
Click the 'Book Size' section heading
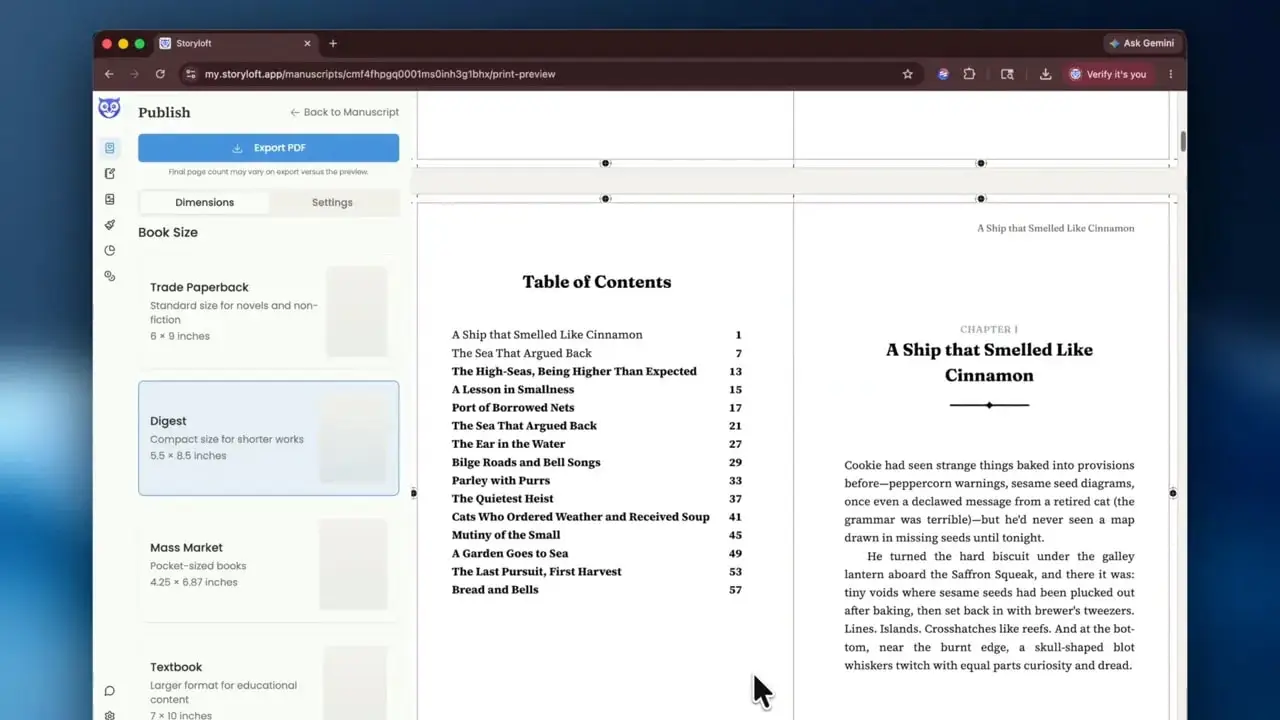tap(168, 232)
